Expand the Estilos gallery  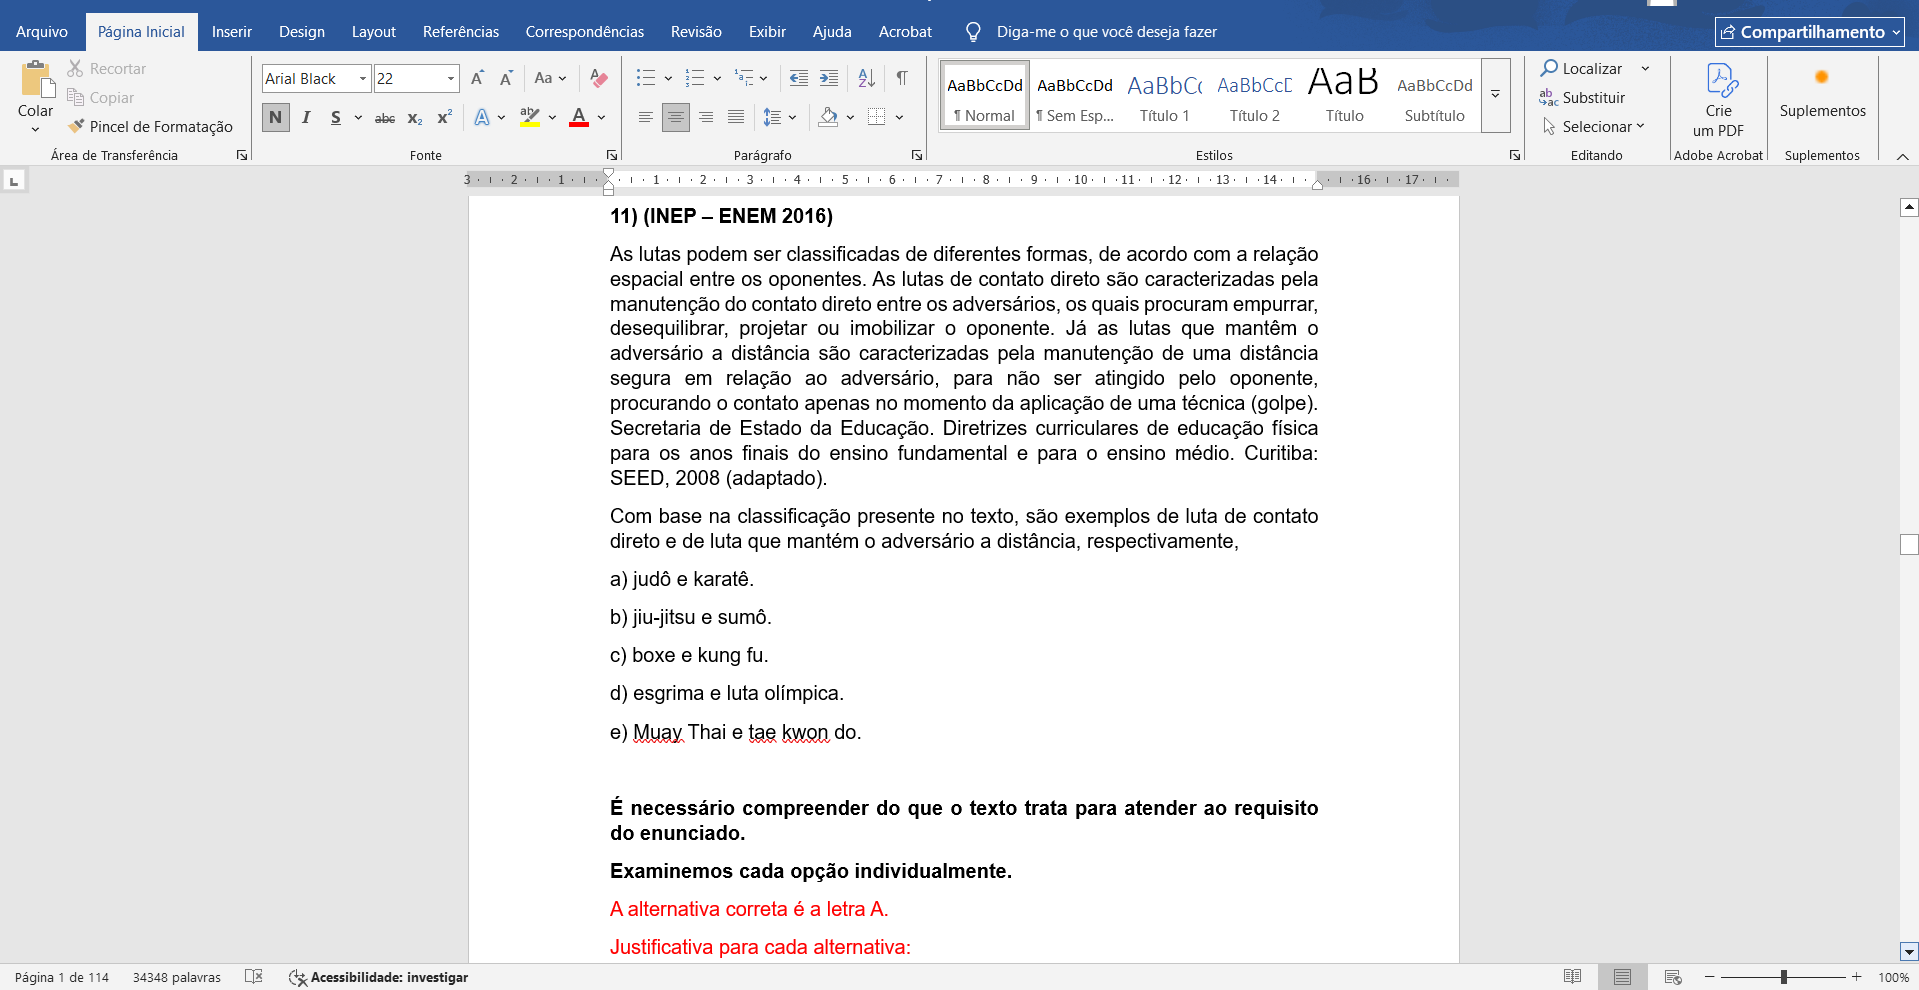click(x=1496, y=95)
